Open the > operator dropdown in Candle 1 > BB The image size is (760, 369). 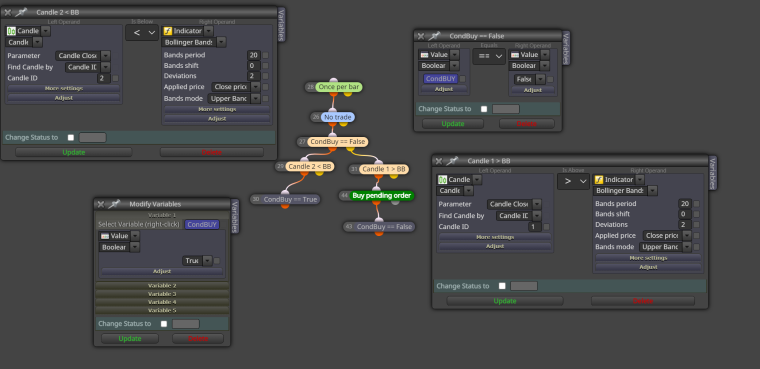click(573, 181)
